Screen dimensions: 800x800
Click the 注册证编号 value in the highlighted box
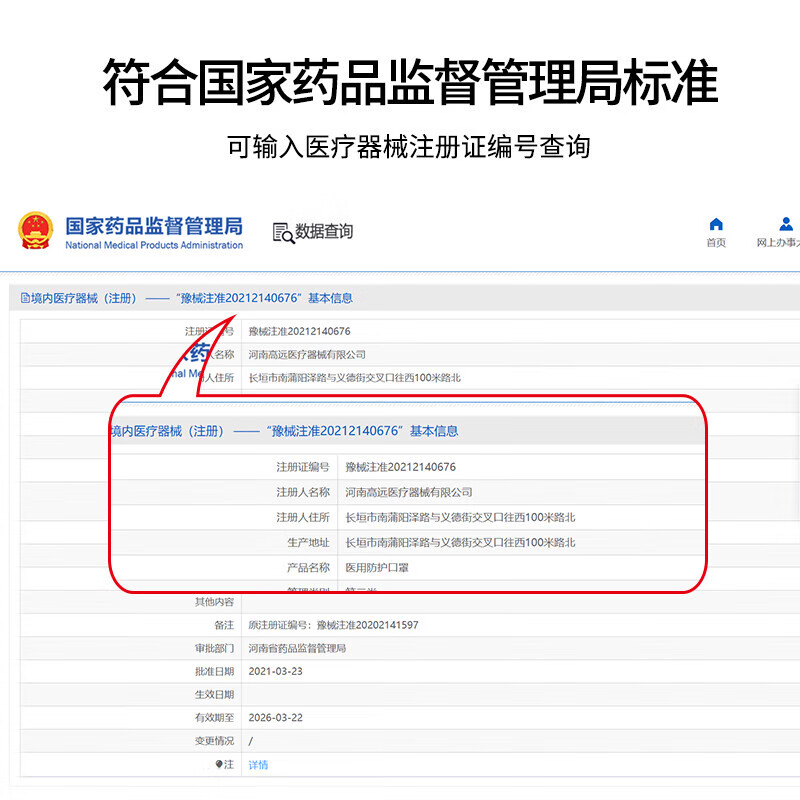point(400,467)
